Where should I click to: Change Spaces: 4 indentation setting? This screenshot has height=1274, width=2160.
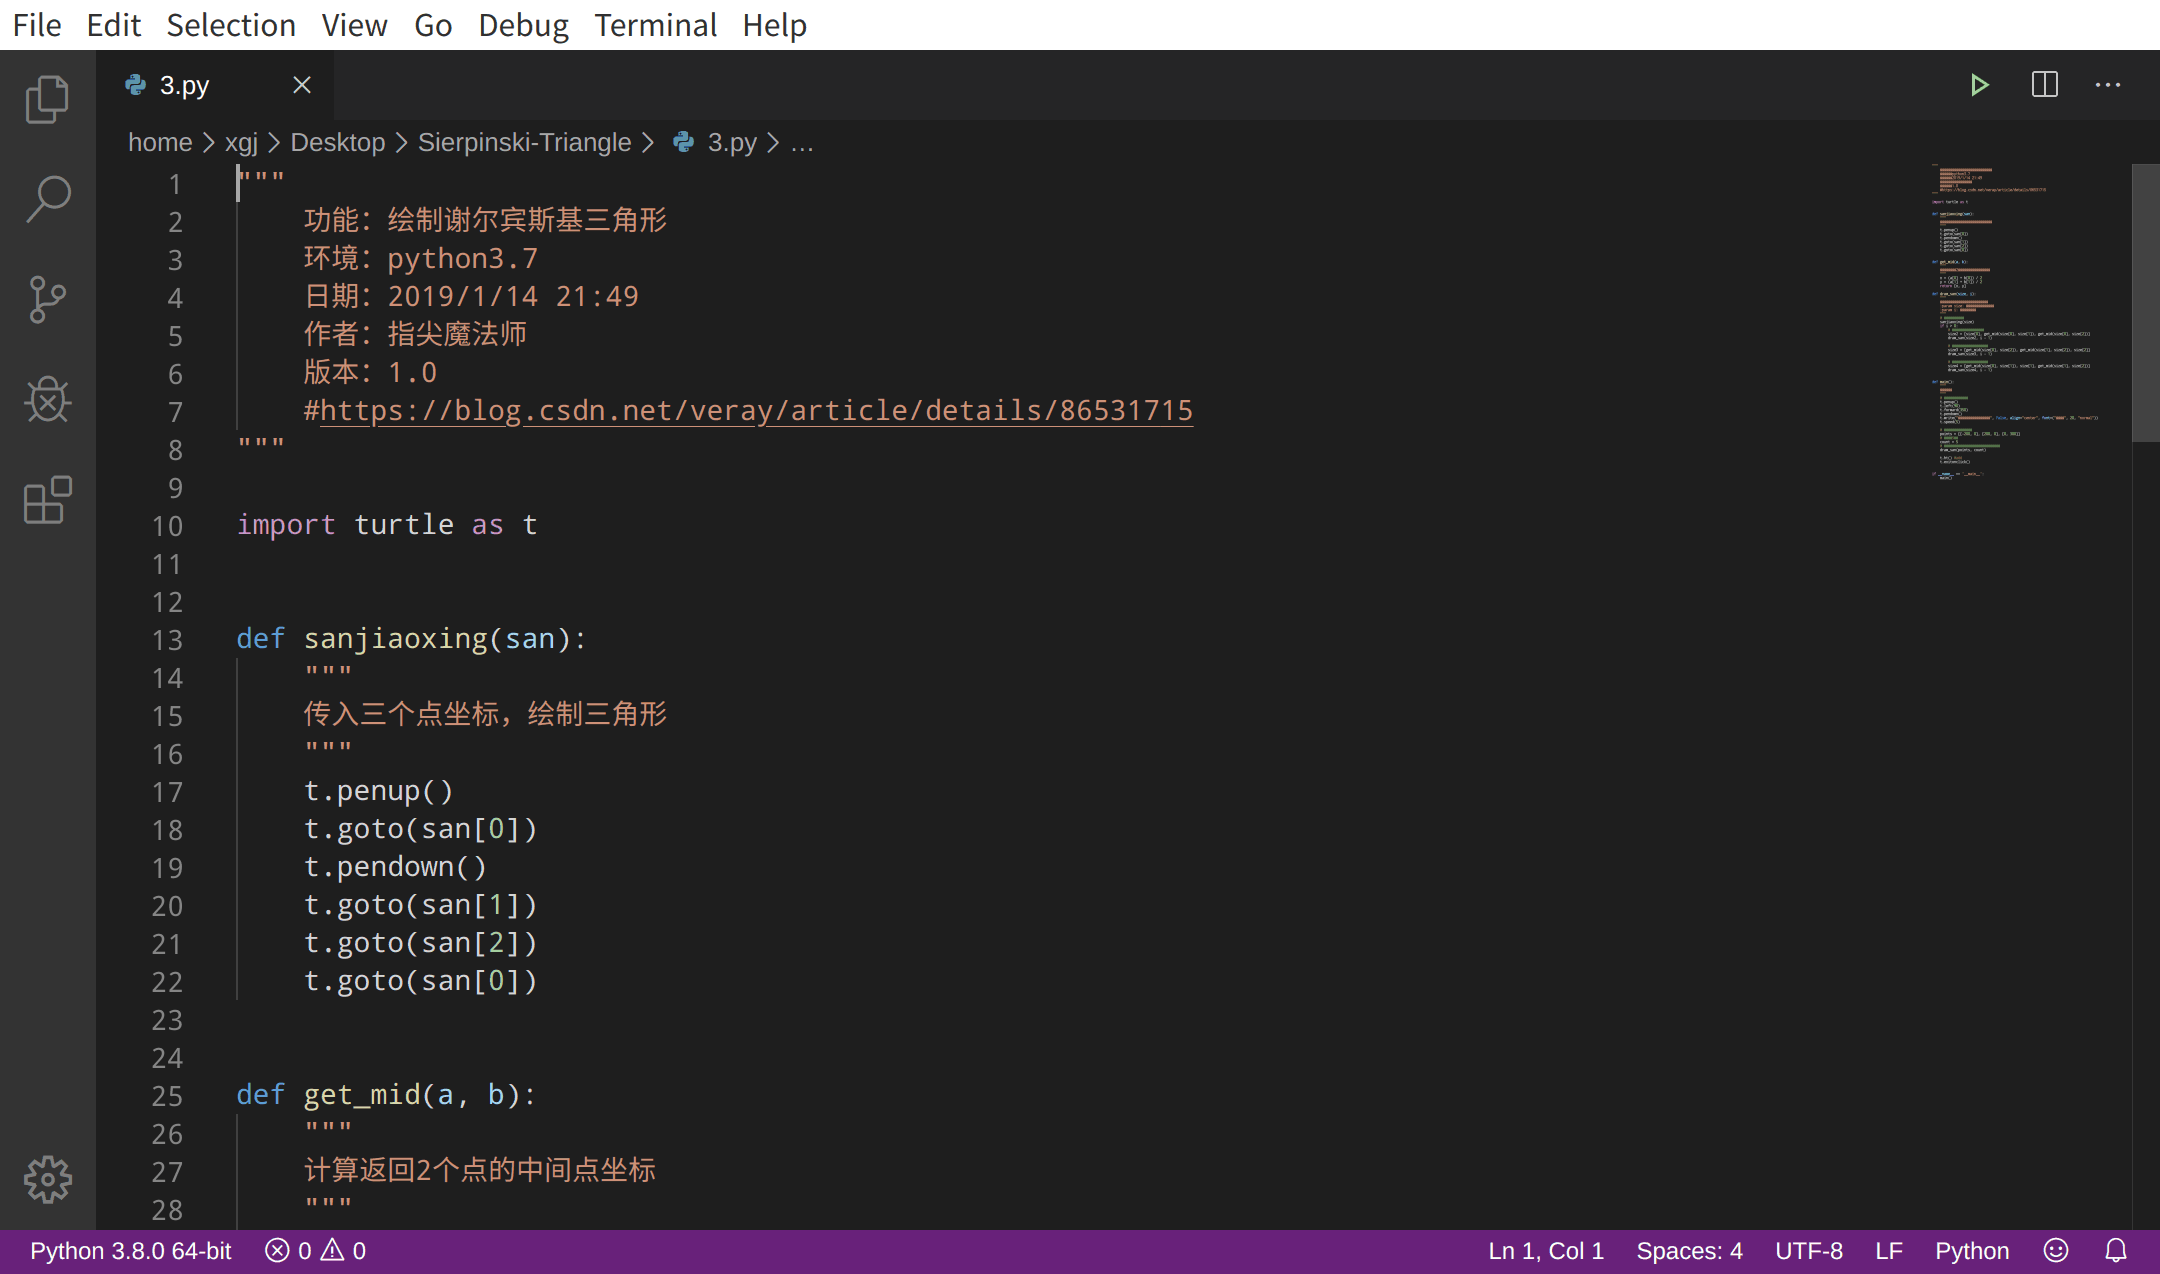[1689, 1249]
